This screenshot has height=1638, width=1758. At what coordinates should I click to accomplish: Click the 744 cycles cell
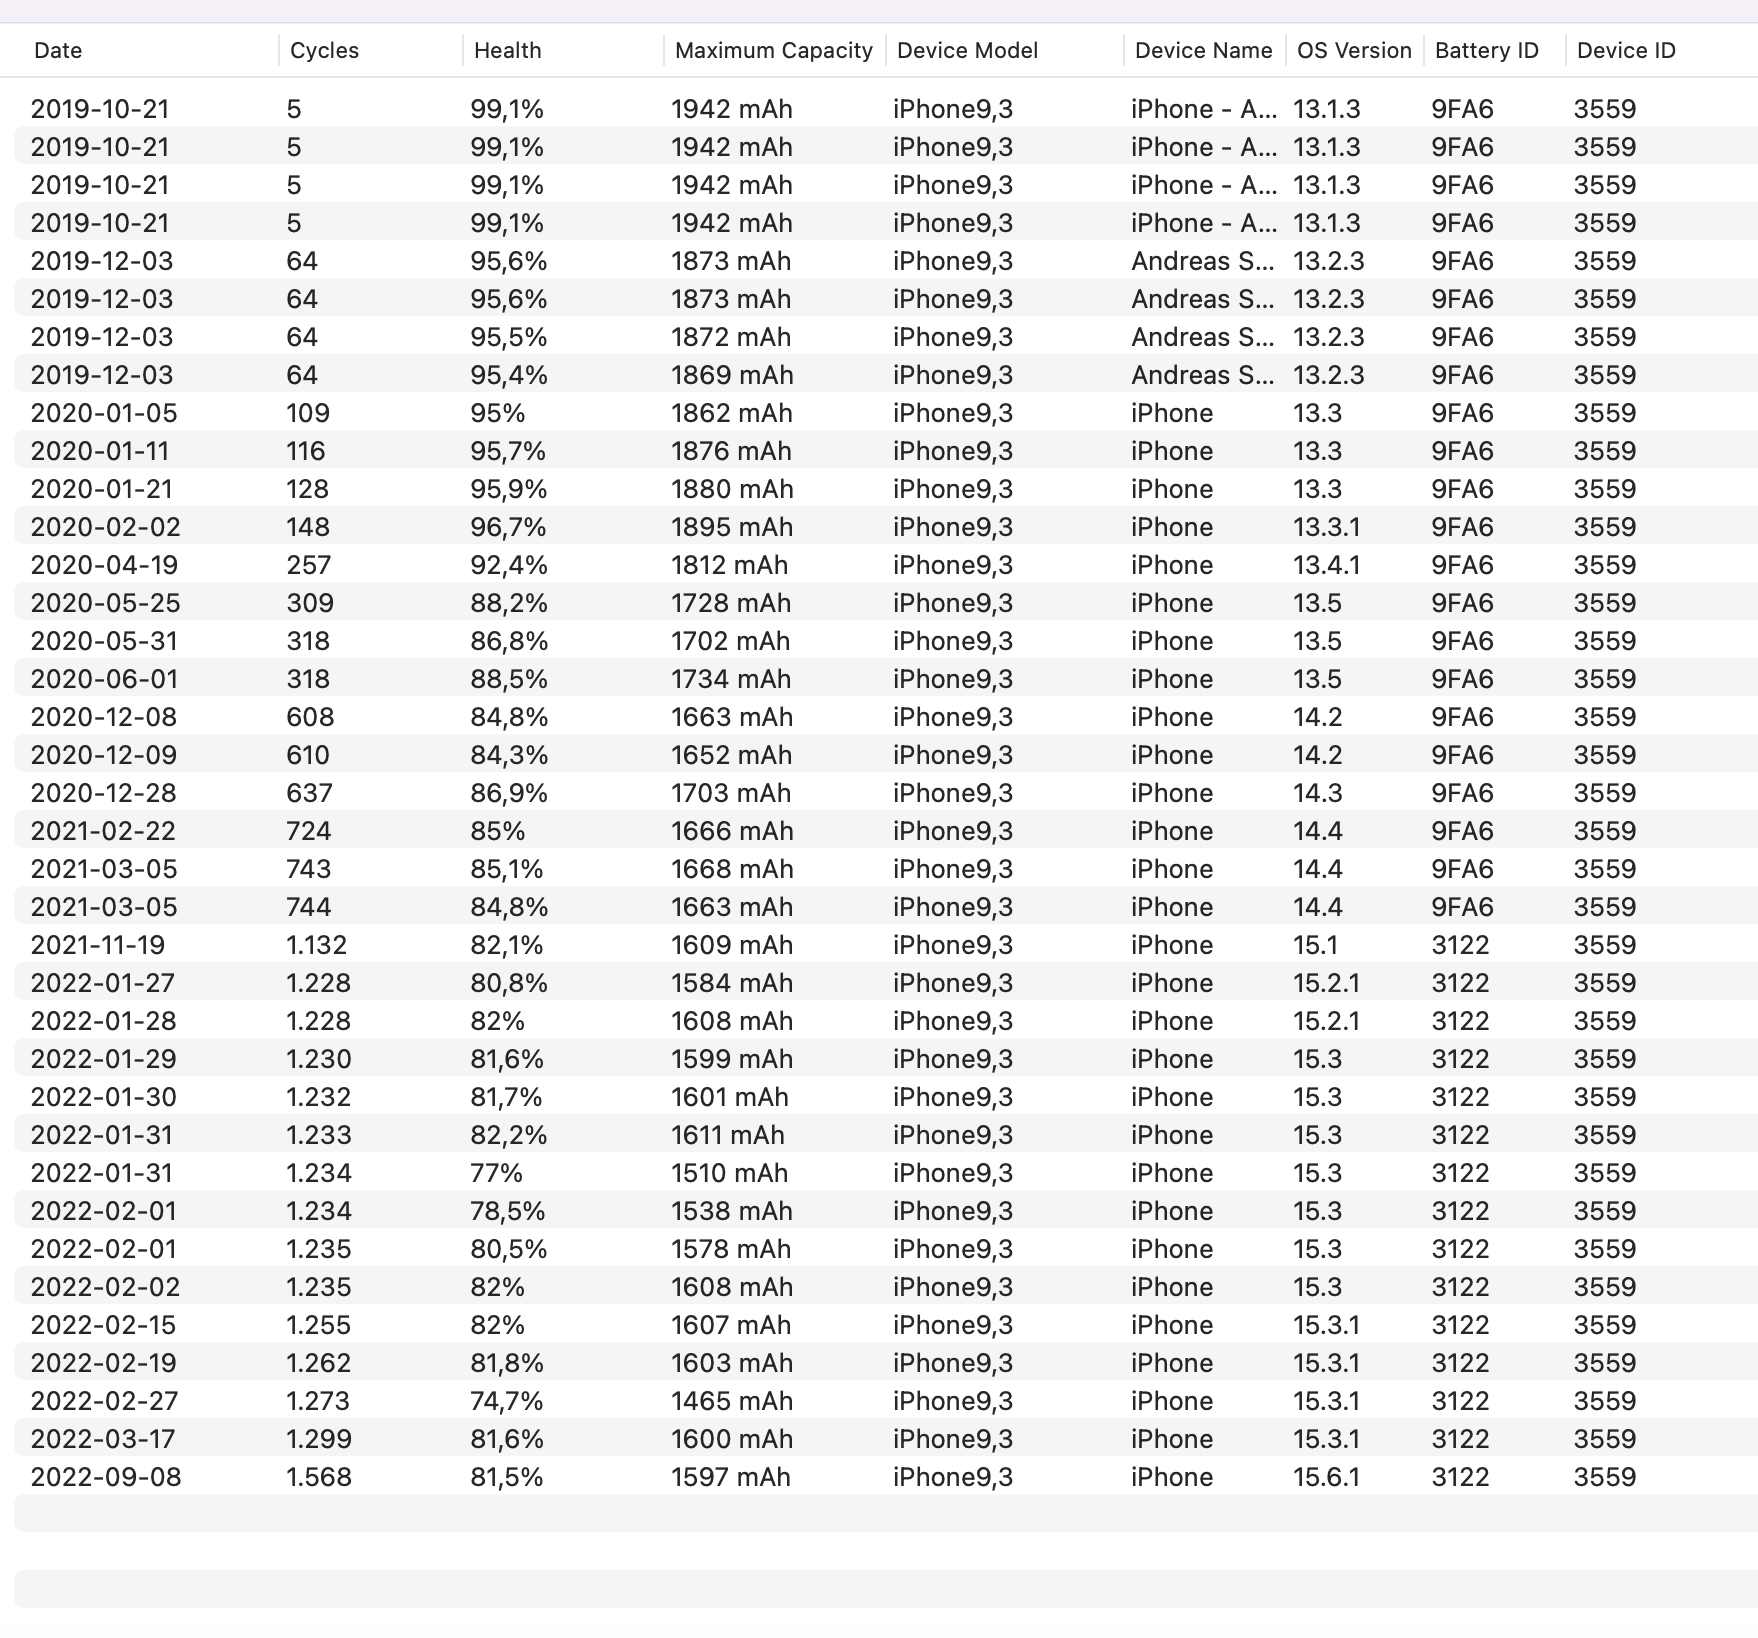(308, 907)
